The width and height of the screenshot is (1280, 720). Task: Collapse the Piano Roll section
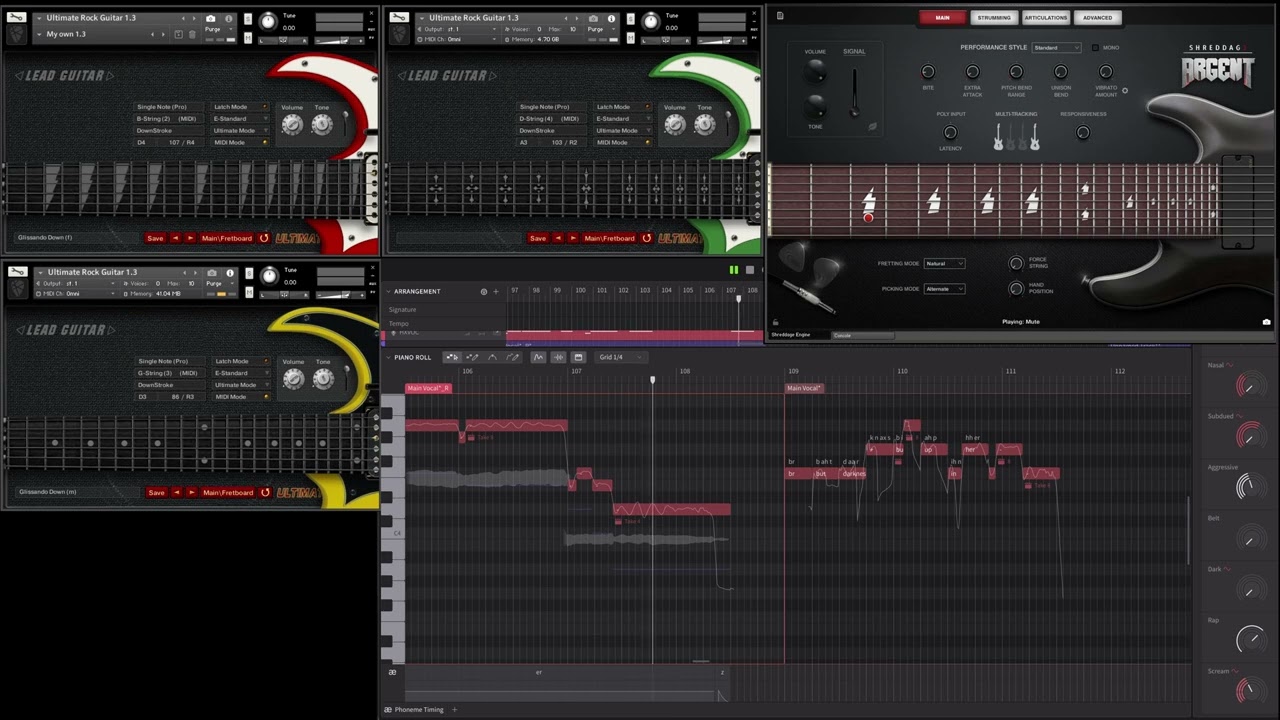click(388, 357)
